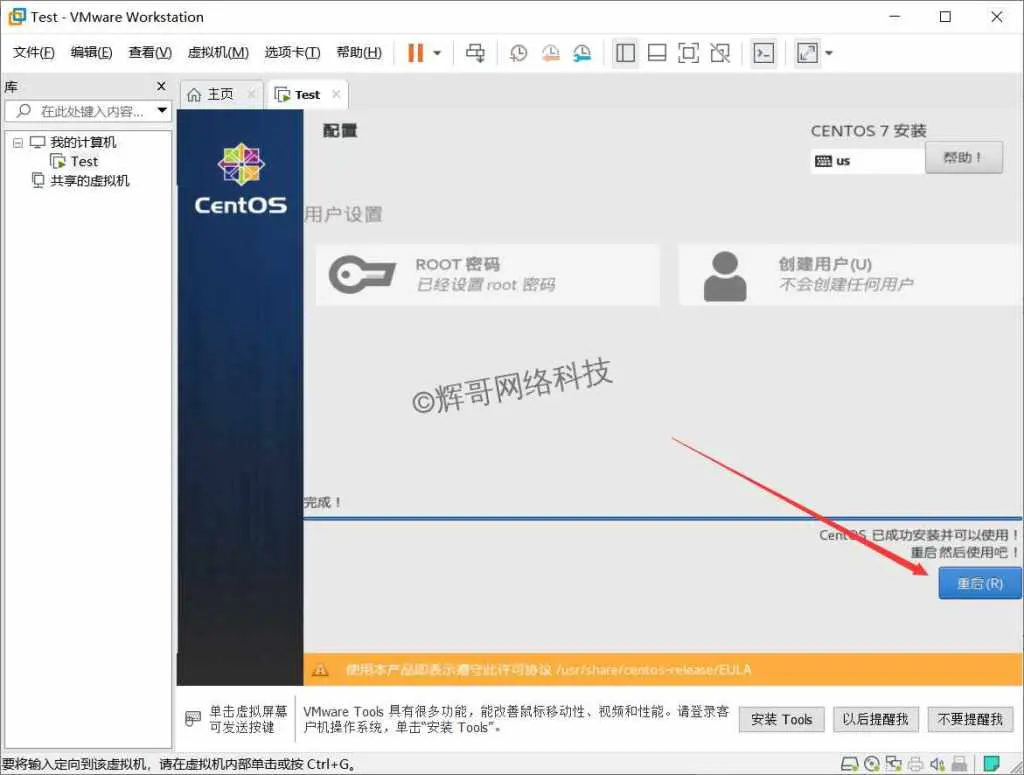
Task: Click the EULA warning triangle icon
Action: point(320,670)
